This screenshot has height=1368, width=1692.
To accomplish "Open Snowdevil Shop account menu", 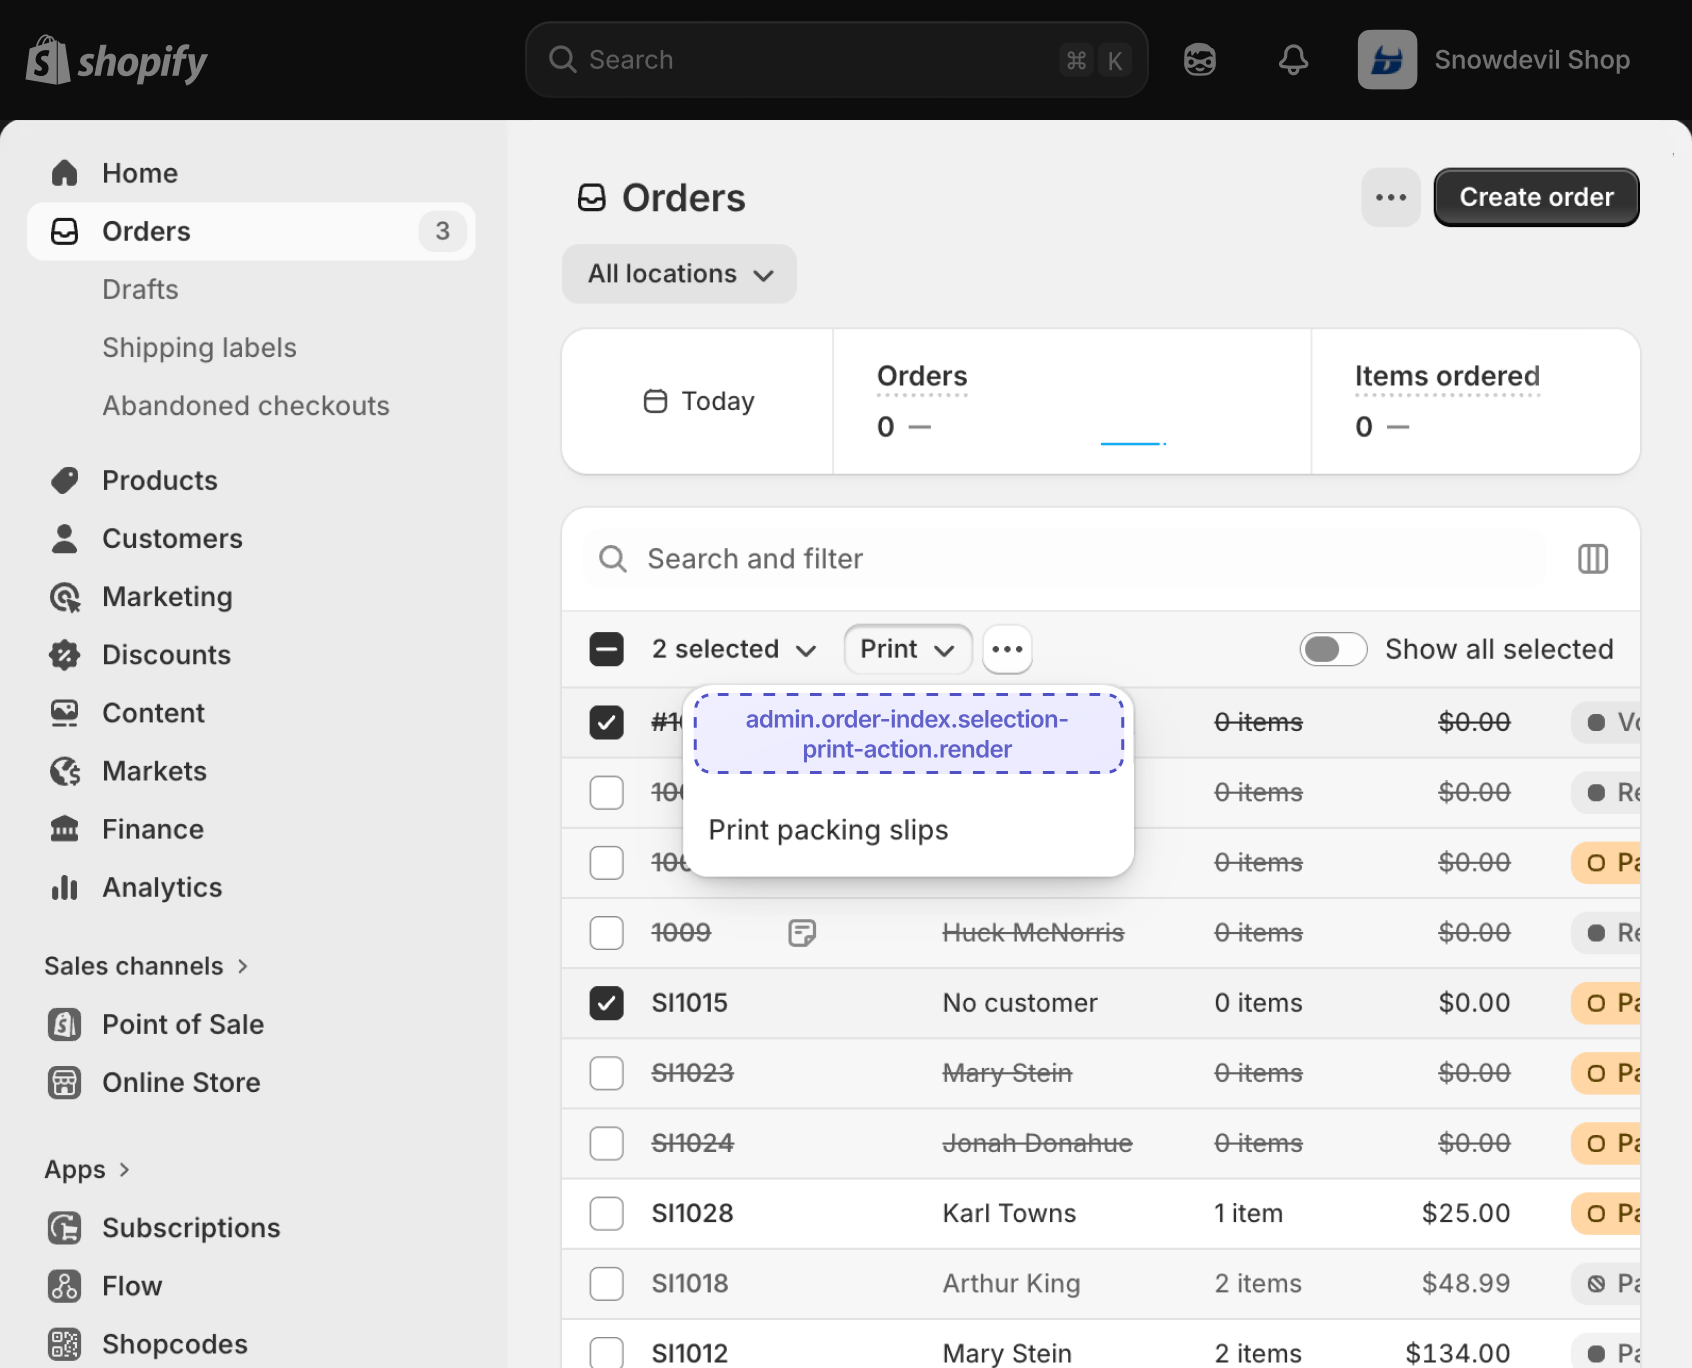I will 1494,60.
